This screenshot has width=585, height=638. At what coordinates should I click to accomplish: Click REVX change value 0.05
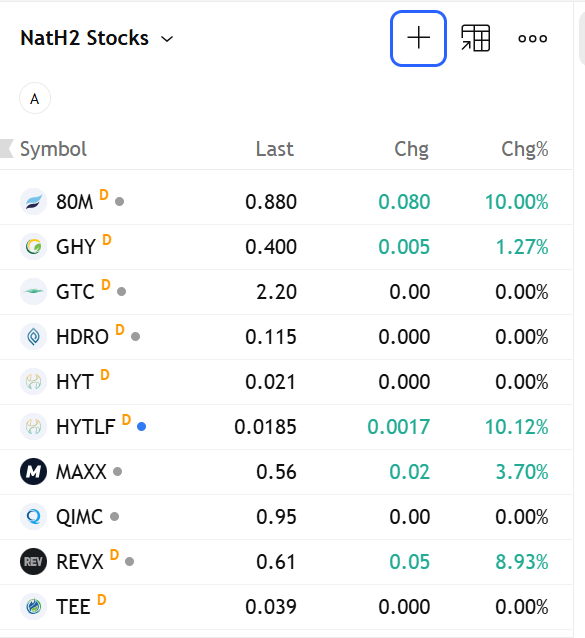tap(410, 562)
